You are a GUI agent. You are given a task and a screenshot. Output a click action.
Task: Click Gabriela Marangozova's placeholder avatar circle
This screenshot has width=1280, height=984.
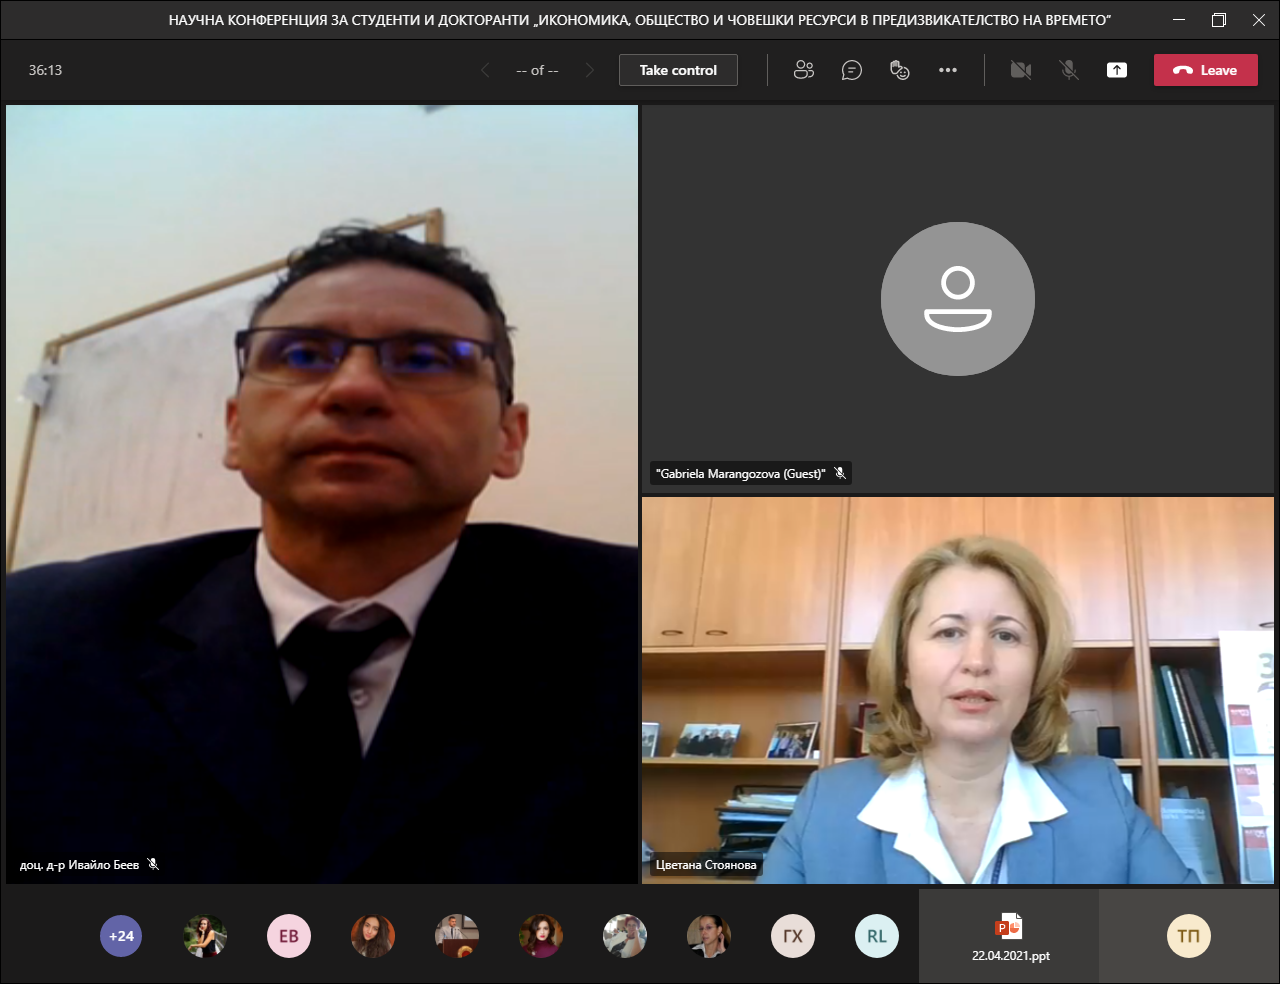pyautogui.click(x=958, y=299)
